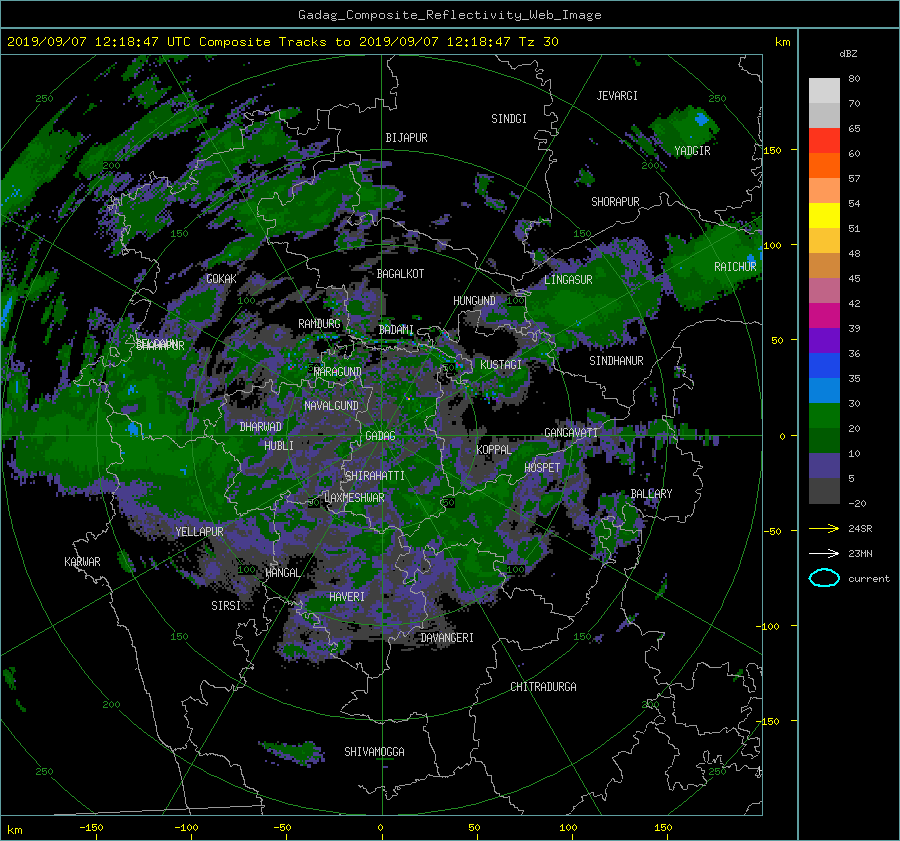Click the GANGAVATI city label
Screen dimensions: 900x841
(571, 433)
